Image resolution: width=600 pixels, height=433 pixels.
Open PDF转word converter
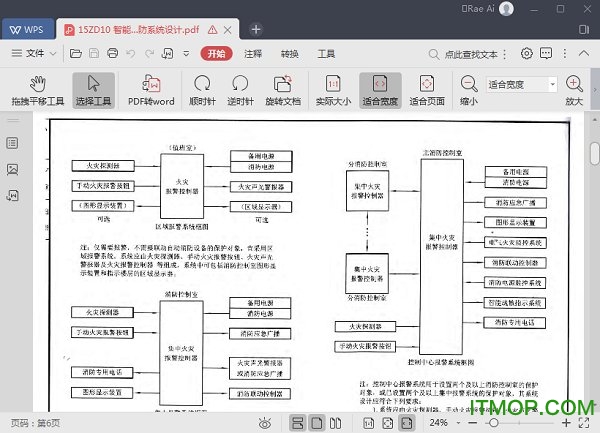coord(151,91)
